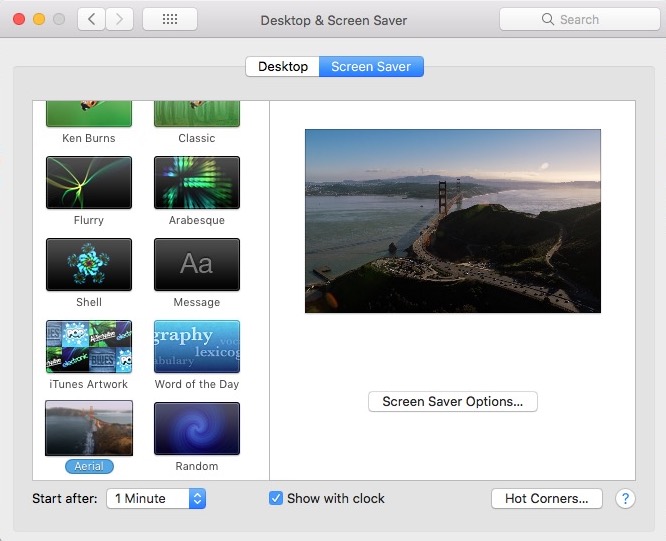The image size is (666, 541).
Task: Select the Shell screen saver icon
Action: [x=89, y=264]
